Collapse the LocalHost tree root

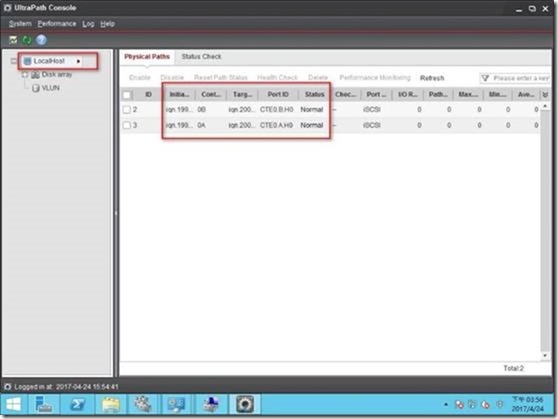(14, 61)
